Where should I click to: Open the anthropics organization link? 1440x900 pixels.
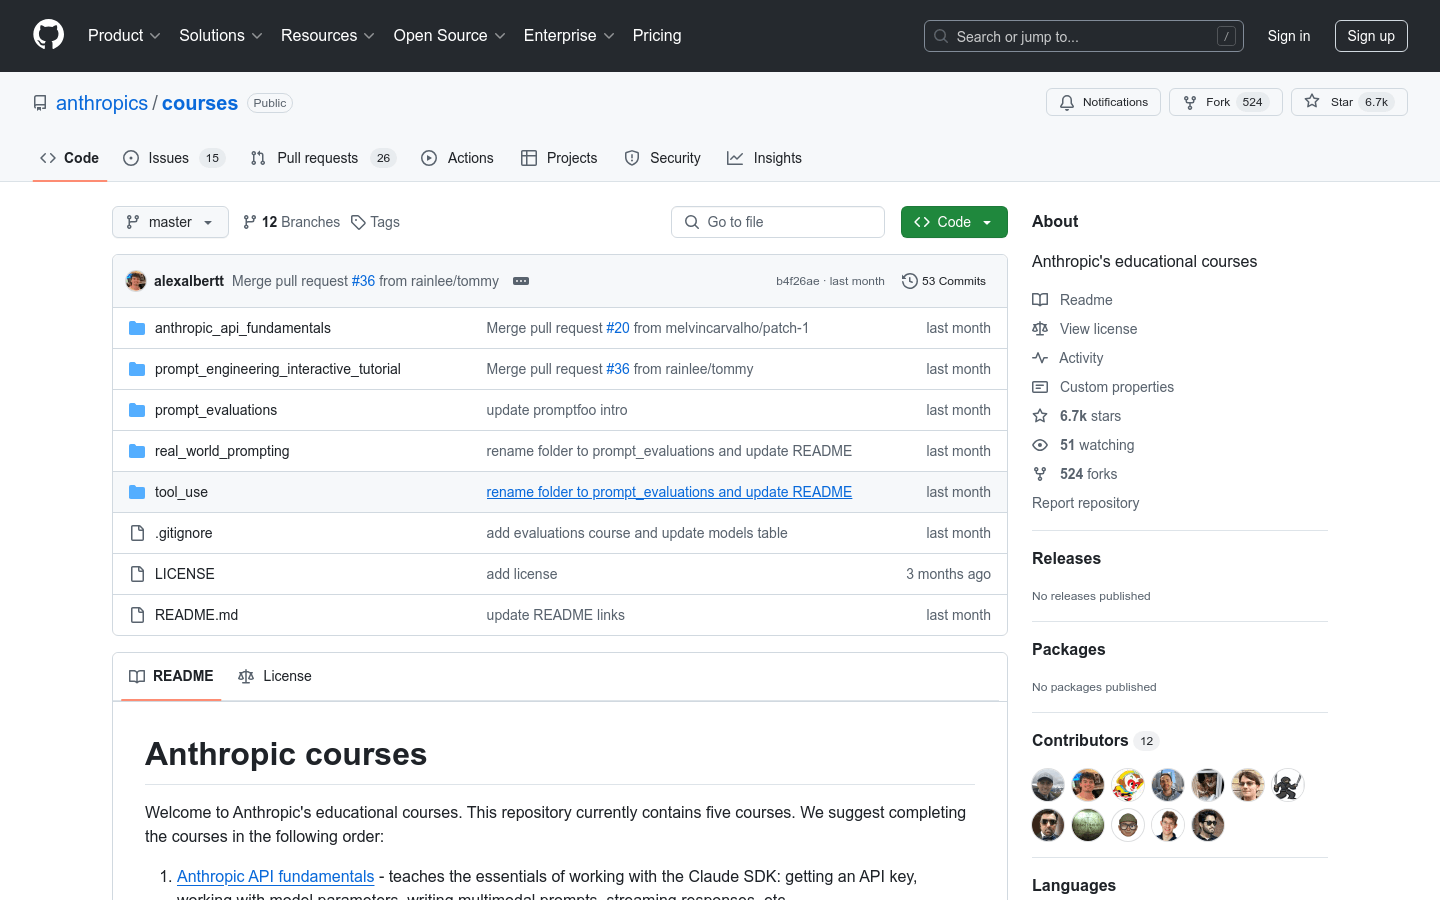click(102, 103)
